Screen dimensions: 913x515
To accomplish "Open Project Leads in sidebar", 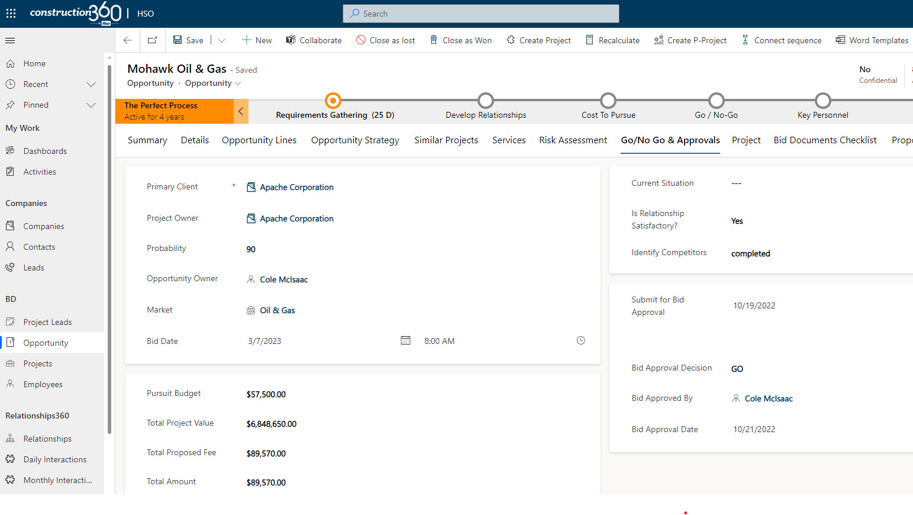I will click(47, 322).
